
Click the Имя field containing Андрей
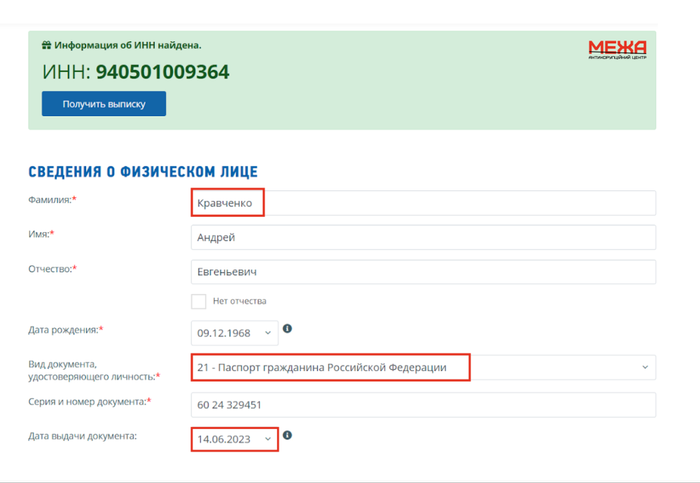point(422,238)
